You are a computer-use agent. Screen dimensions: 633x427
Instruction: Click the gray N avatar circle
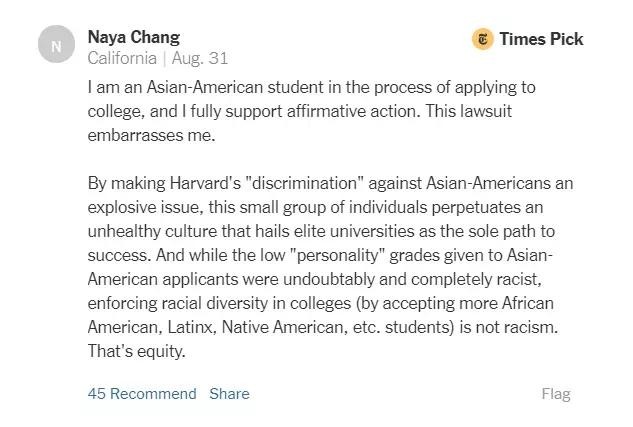coord(55,45)
